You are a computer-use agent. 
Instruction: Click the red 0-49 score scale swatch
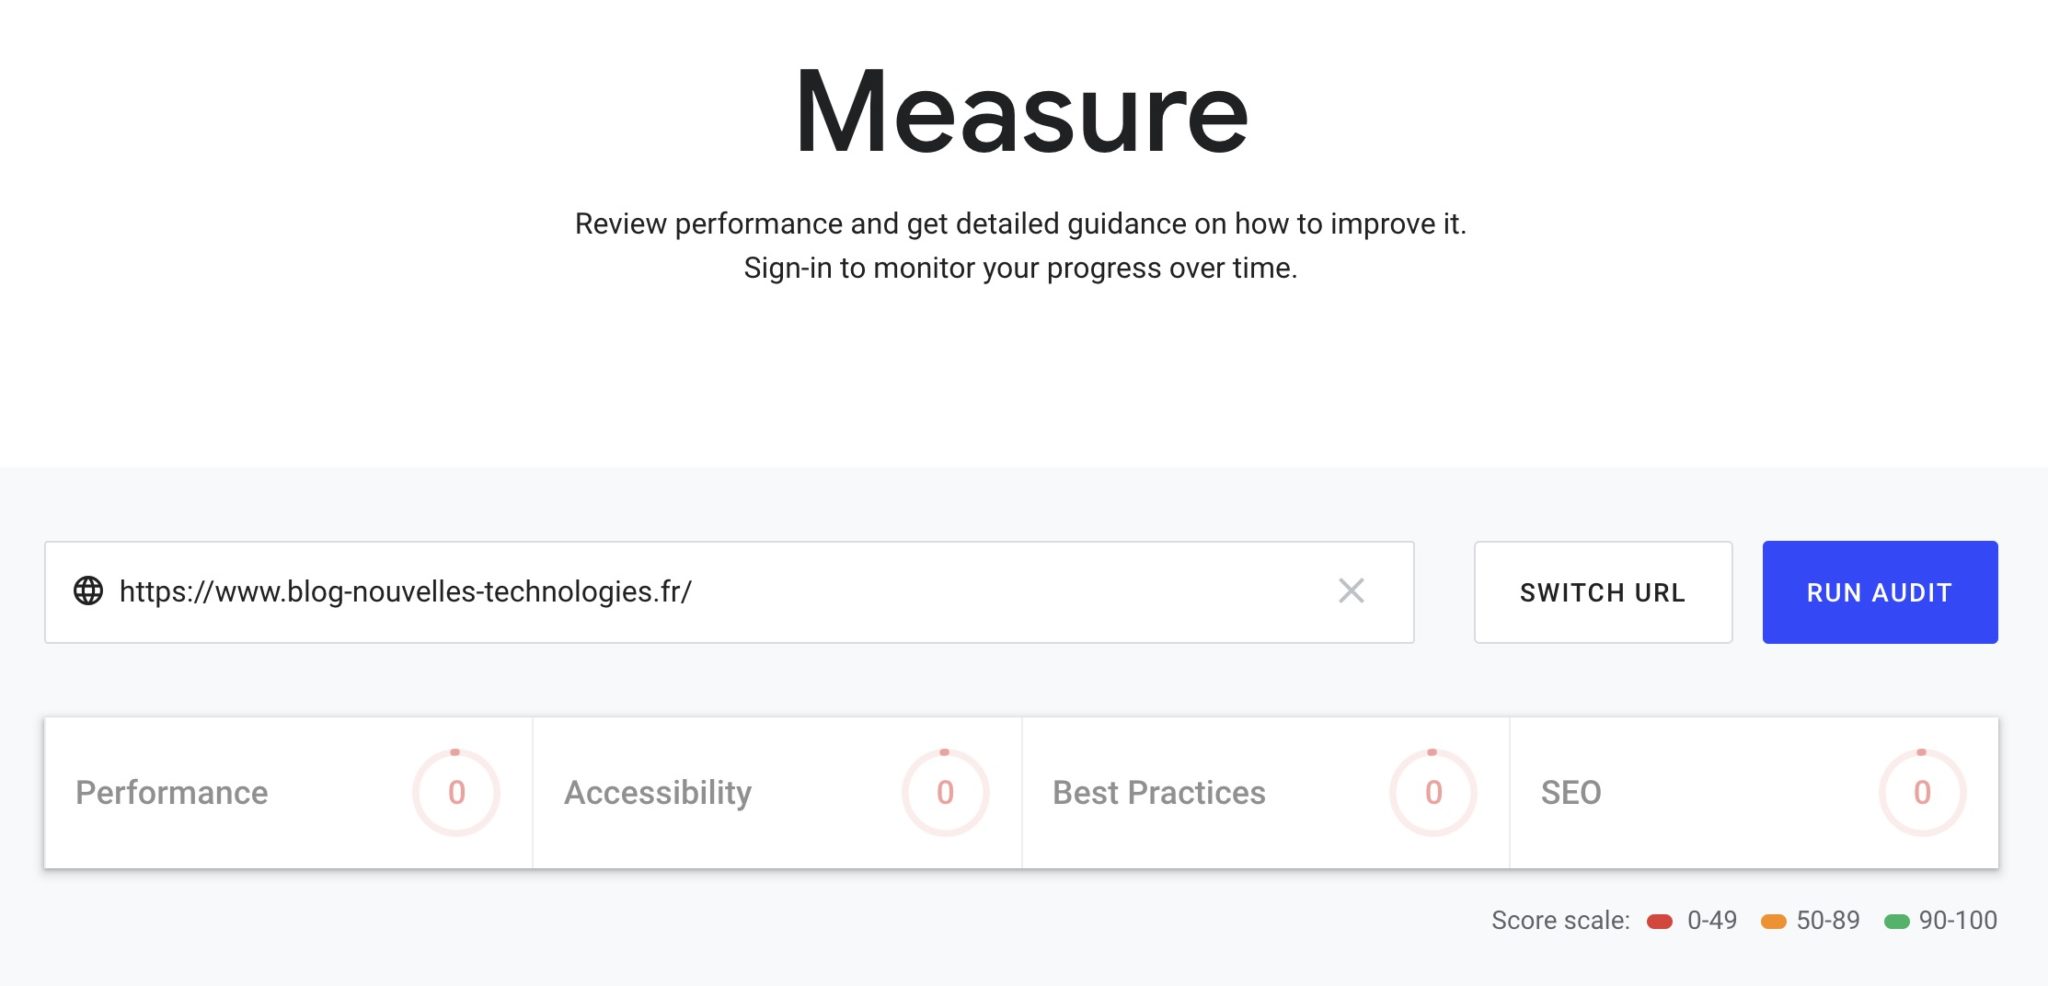1660,921
